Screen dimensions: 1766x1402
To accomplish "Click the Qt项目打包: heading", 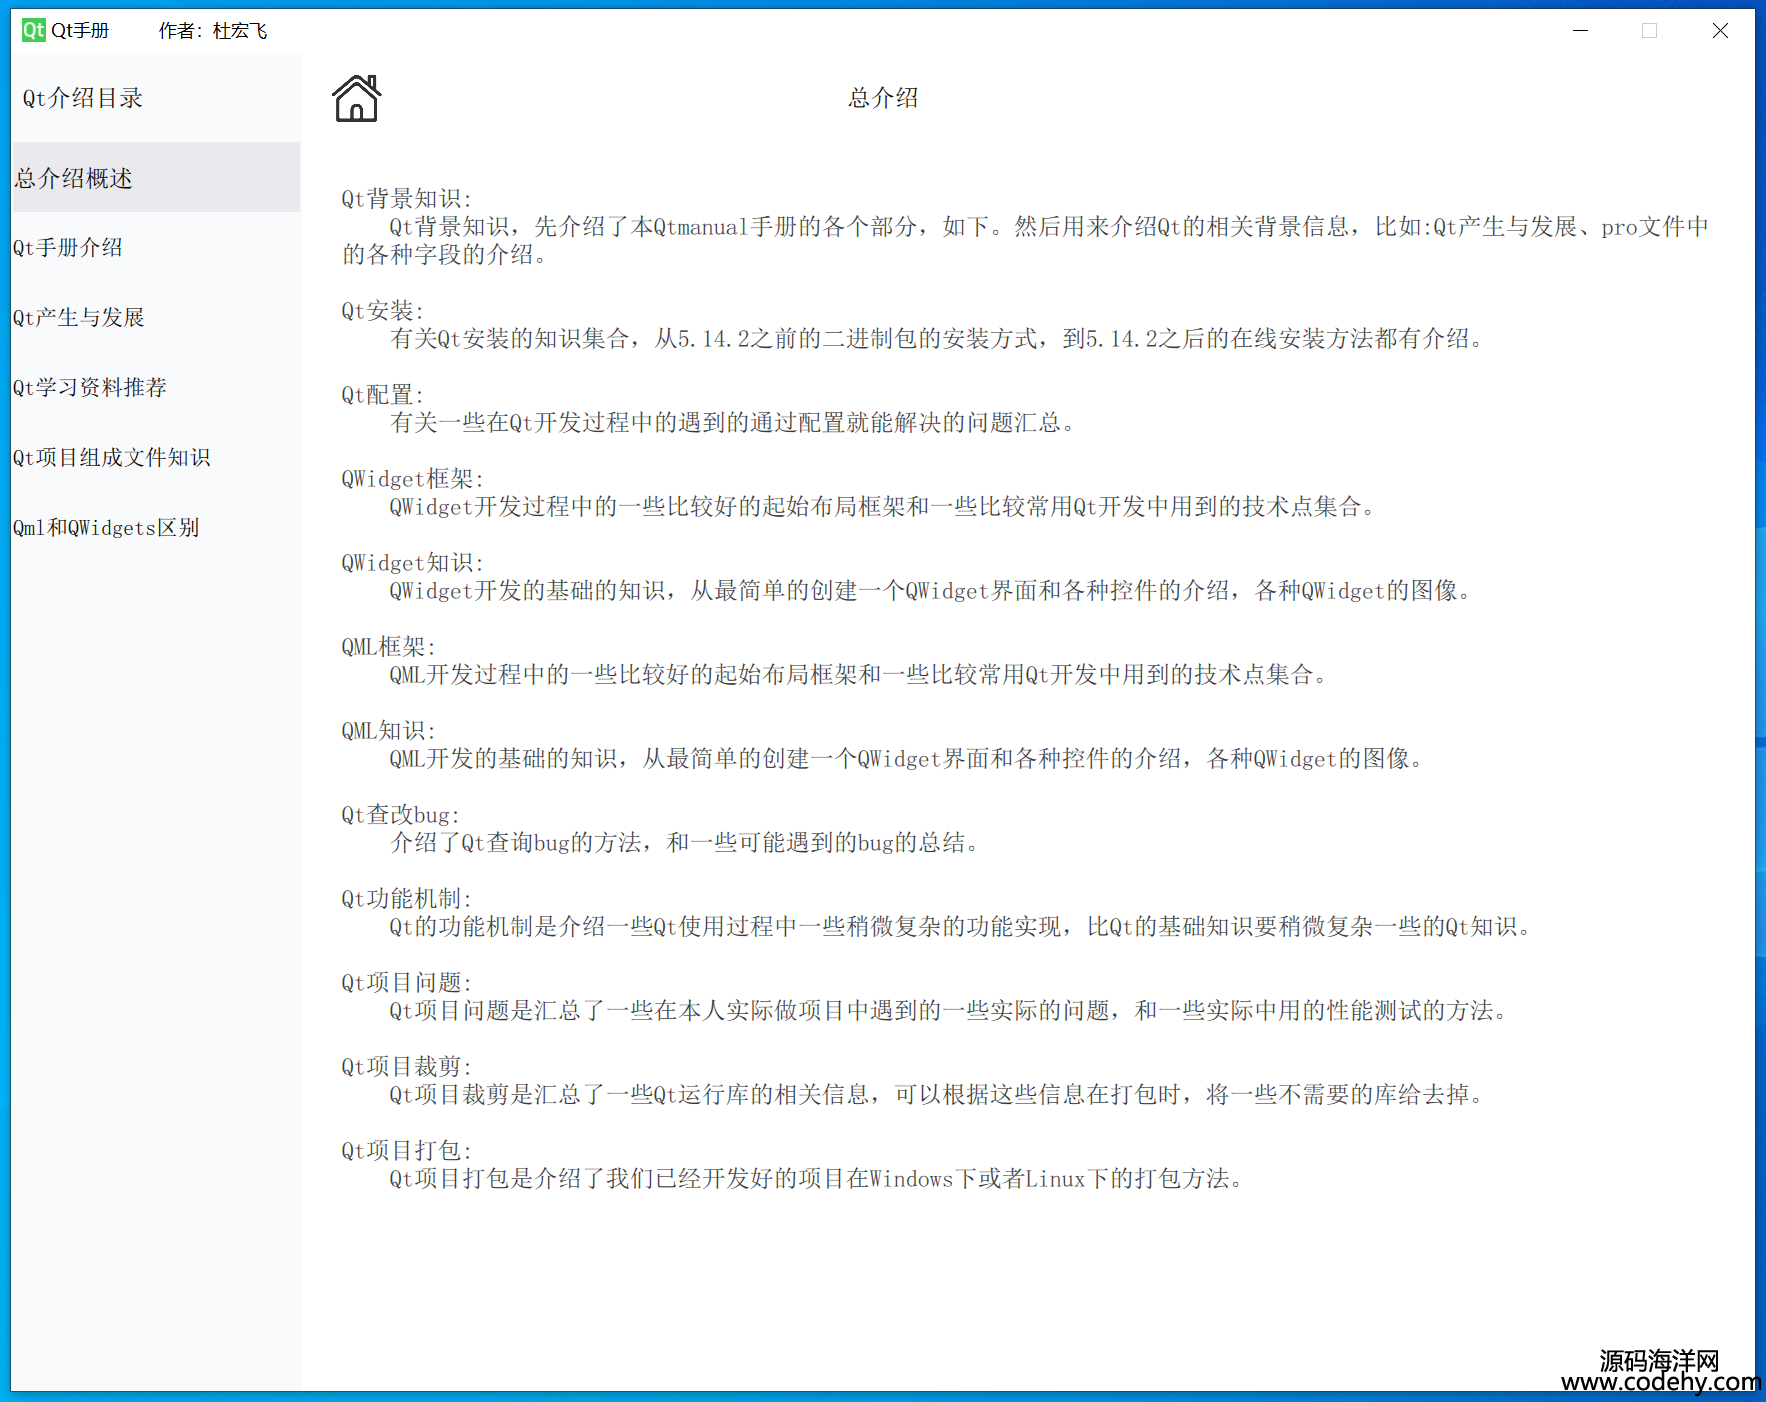I will [406, 1150].
